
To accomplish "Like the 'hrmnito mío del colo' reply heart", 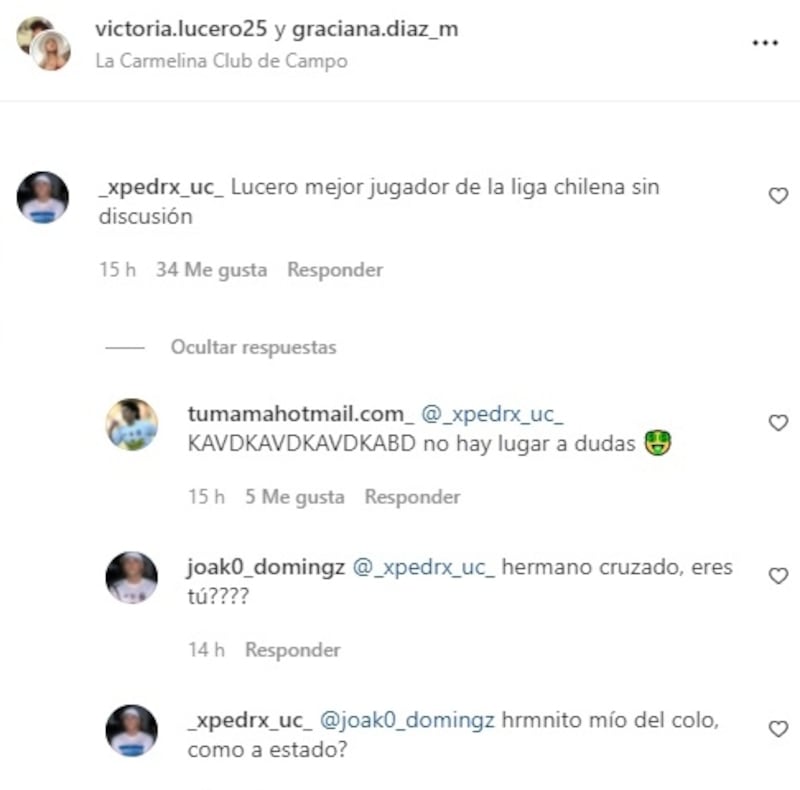I will 778,729.
